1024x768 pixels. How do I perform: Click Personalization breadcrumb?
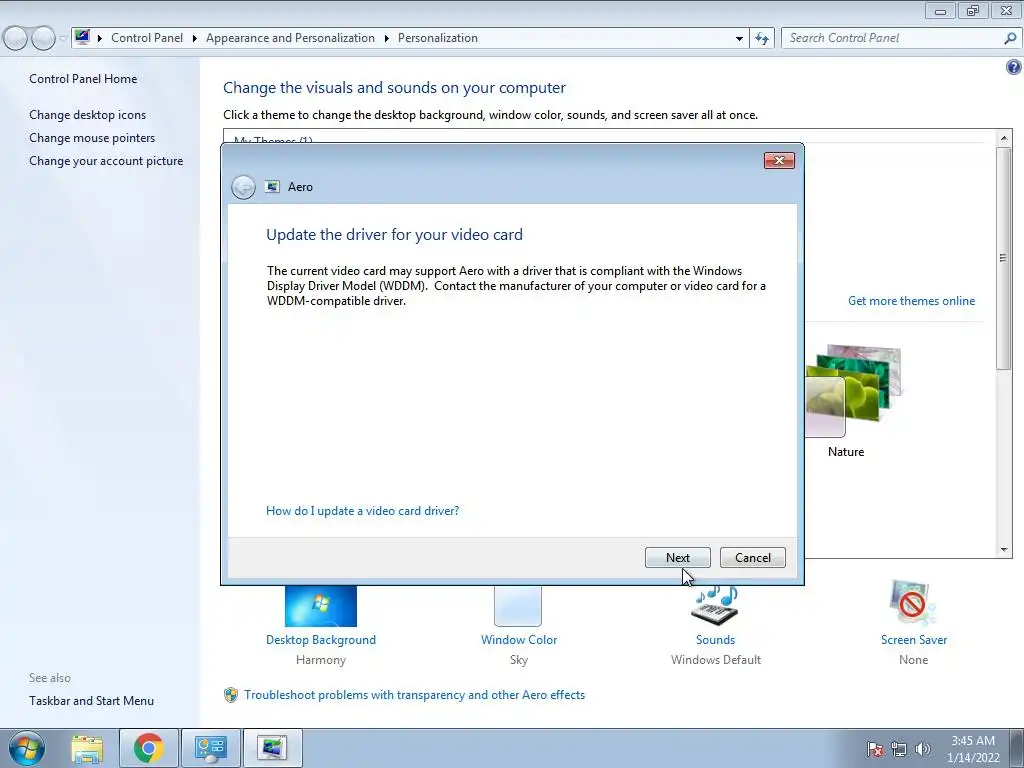coord(438,38)
